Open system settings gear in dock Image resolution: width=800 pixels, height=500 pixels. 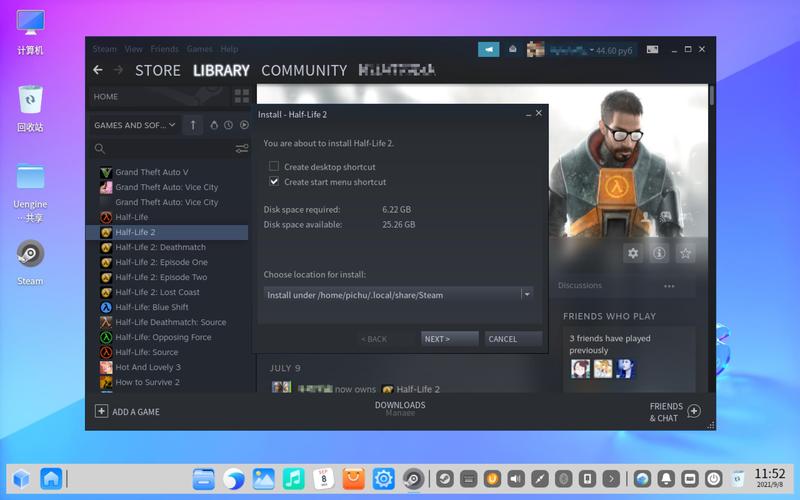click(383, 479)
